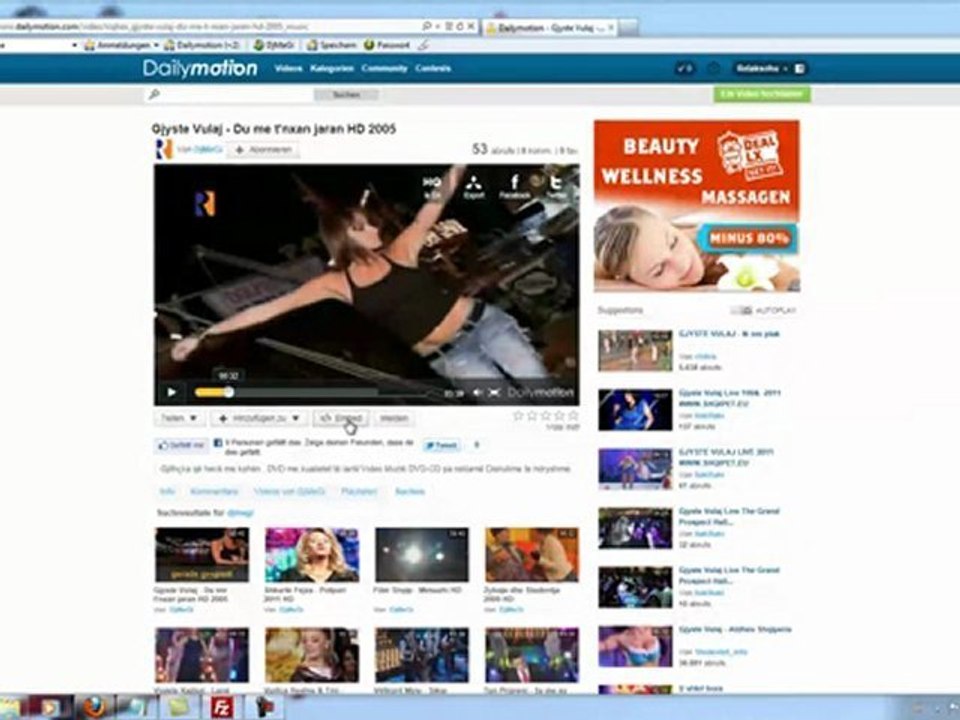Click the Speichern bookmark in the favorites bar
The height and width of the screenshot is (720, 960).
(x=331, y=45)
